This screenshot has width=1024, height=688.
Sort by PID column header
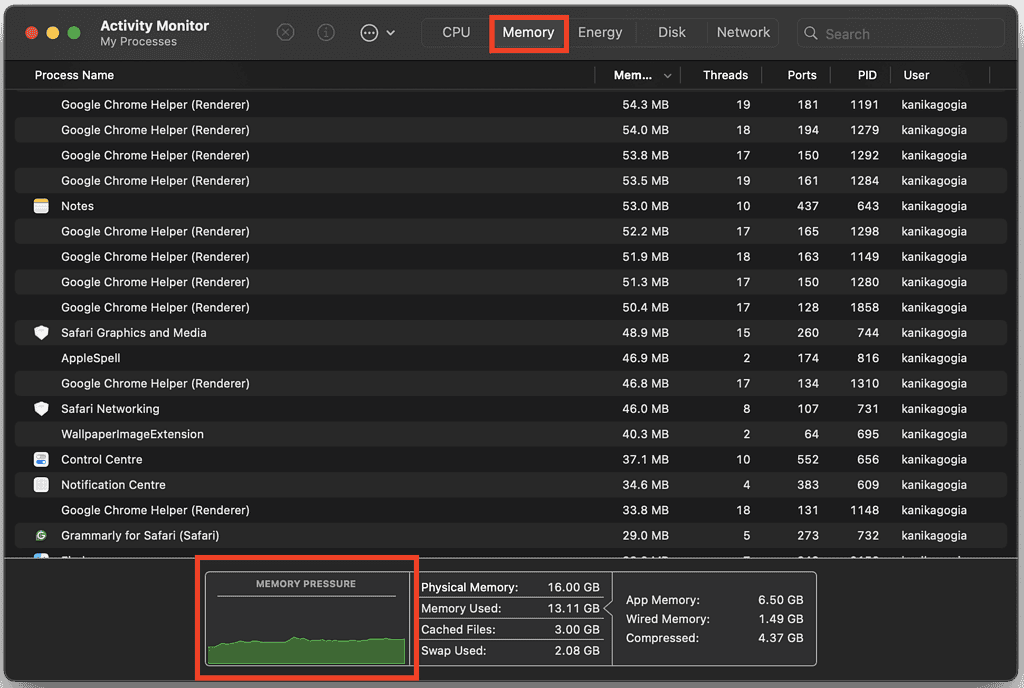[x=867, y=75]
